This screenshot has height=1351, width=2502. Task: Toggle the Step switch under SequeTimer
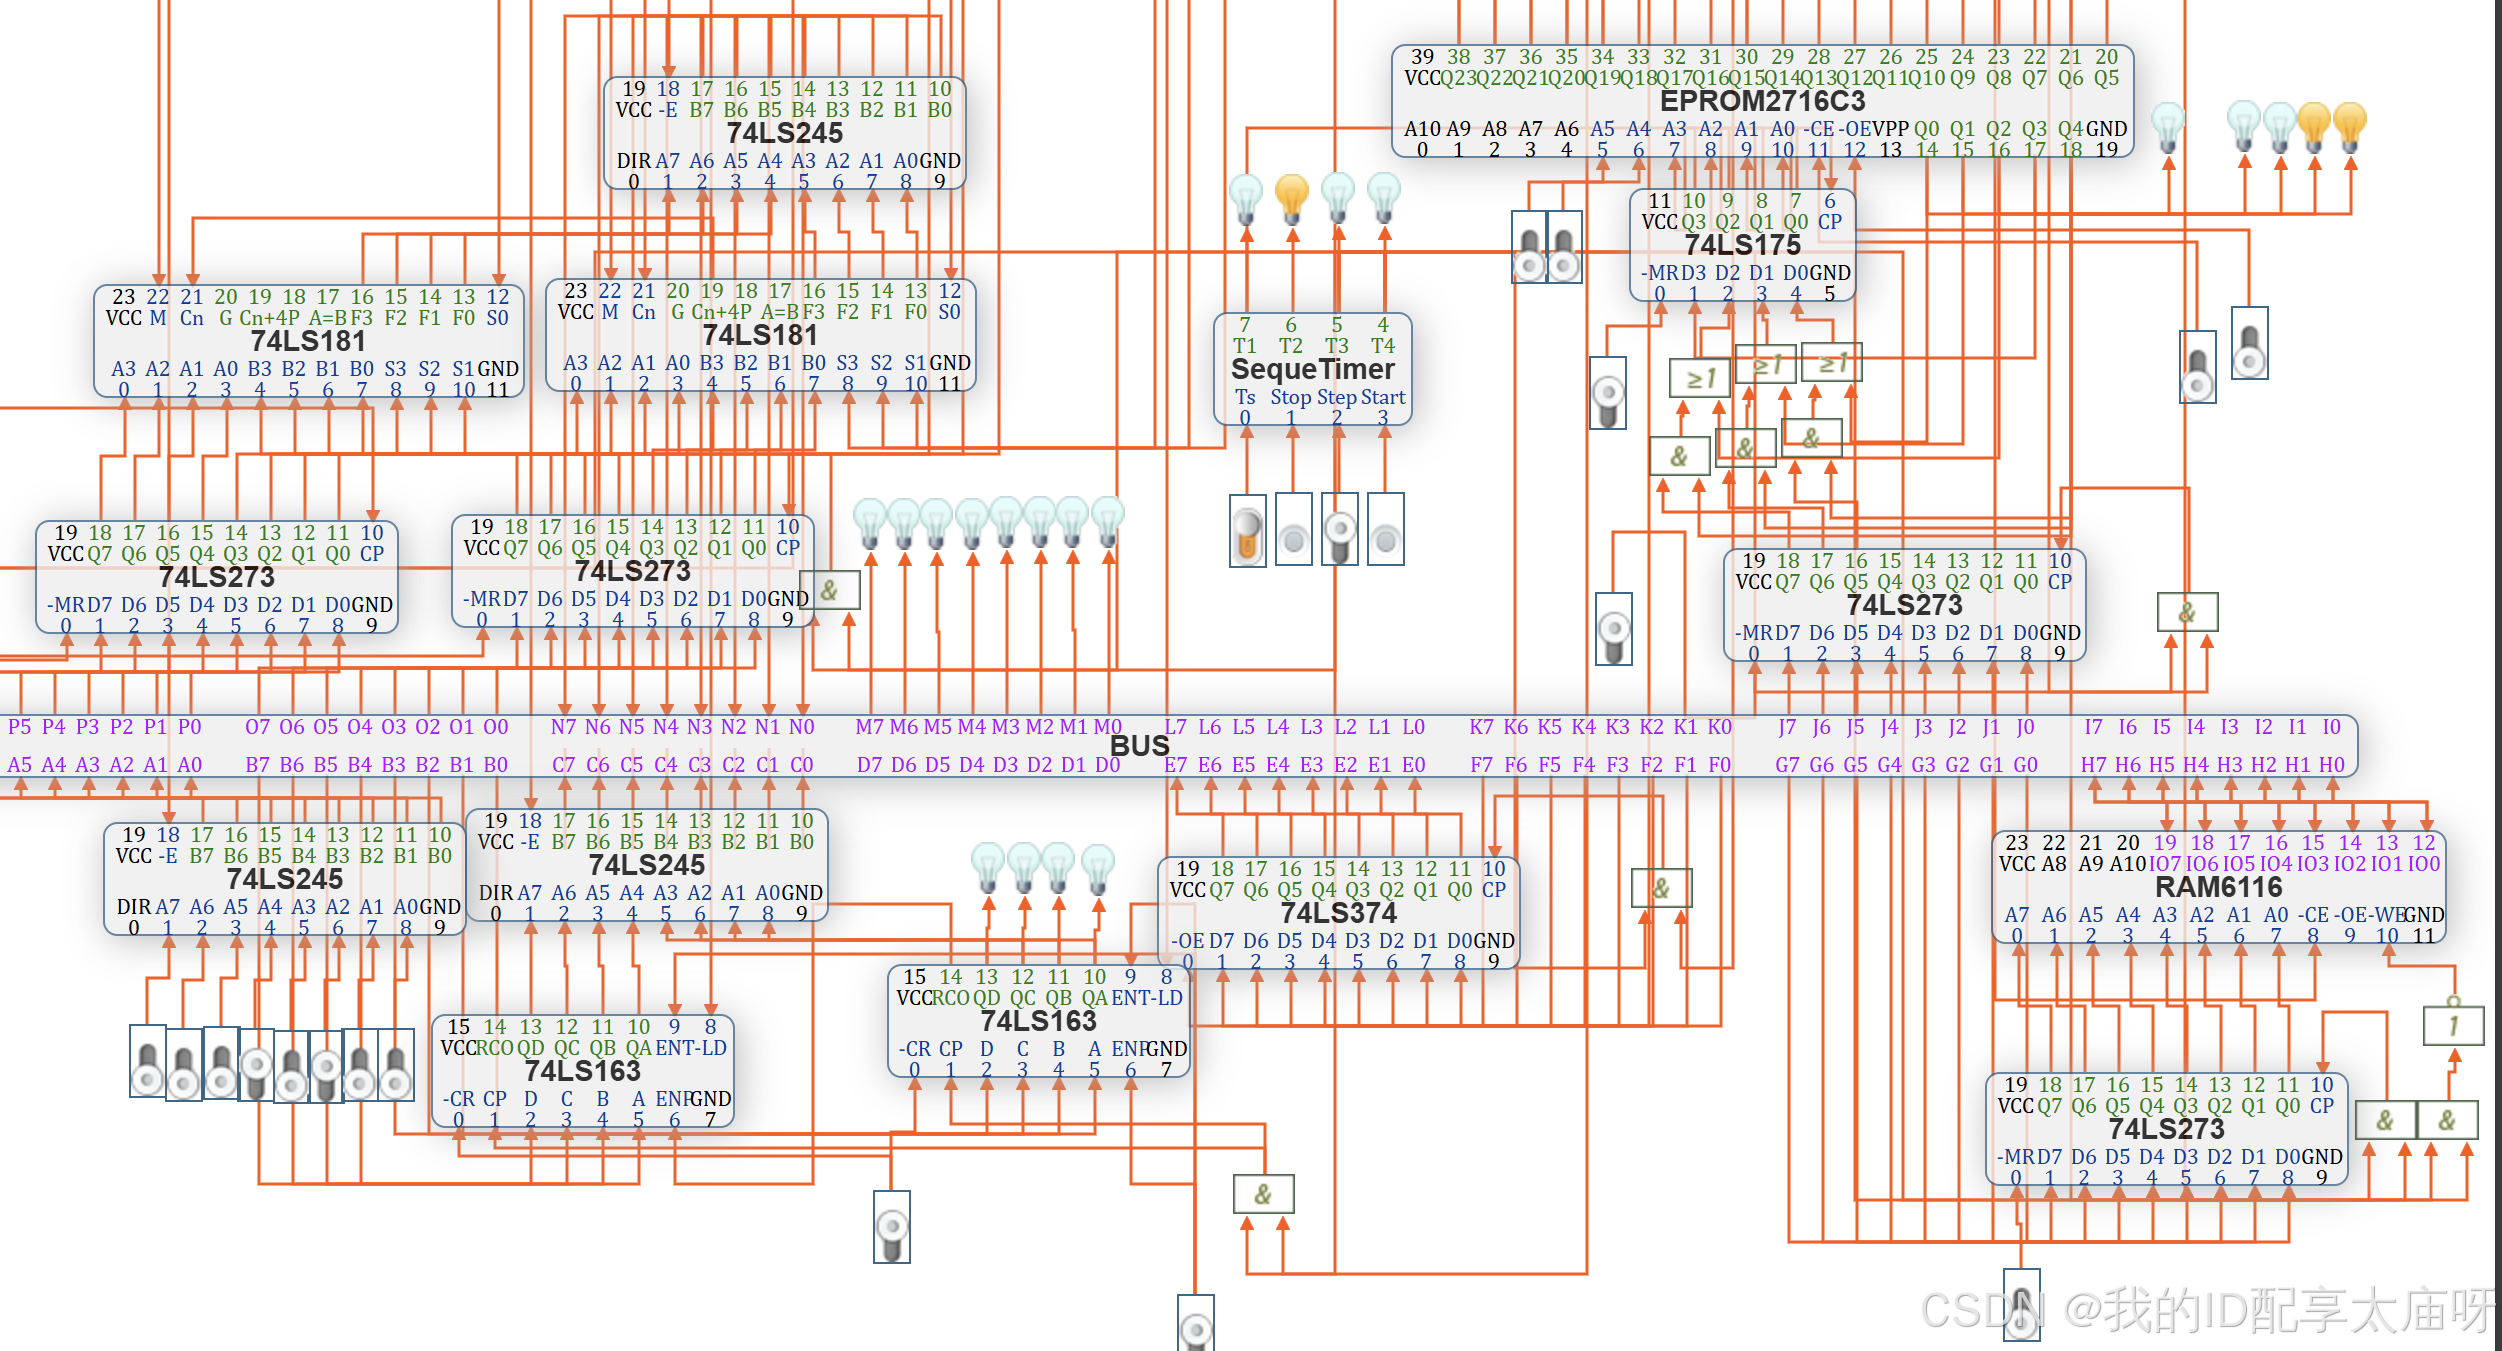point(1339,531)
